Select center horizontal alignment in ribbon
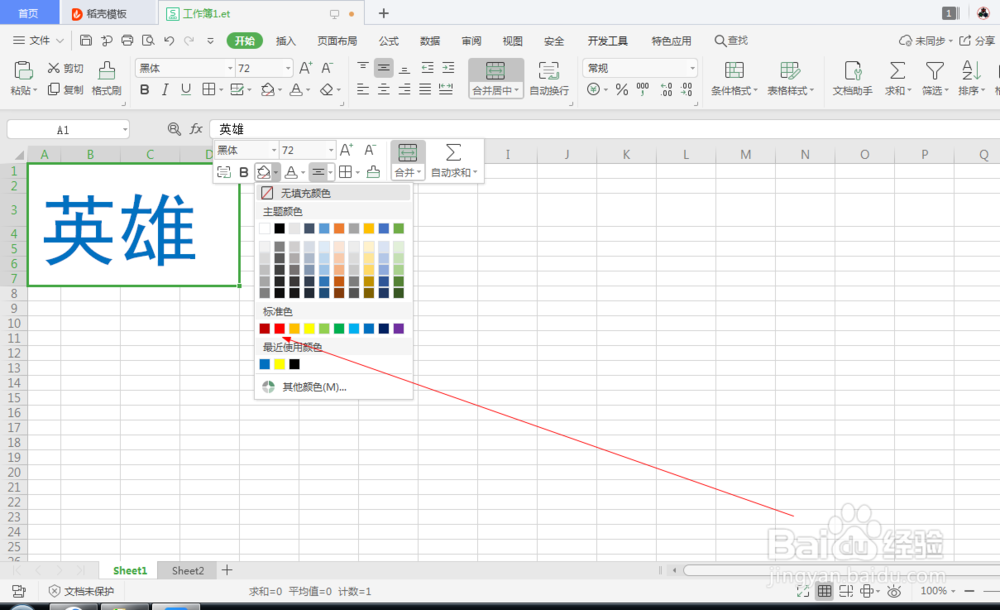 tap(384, 90)
